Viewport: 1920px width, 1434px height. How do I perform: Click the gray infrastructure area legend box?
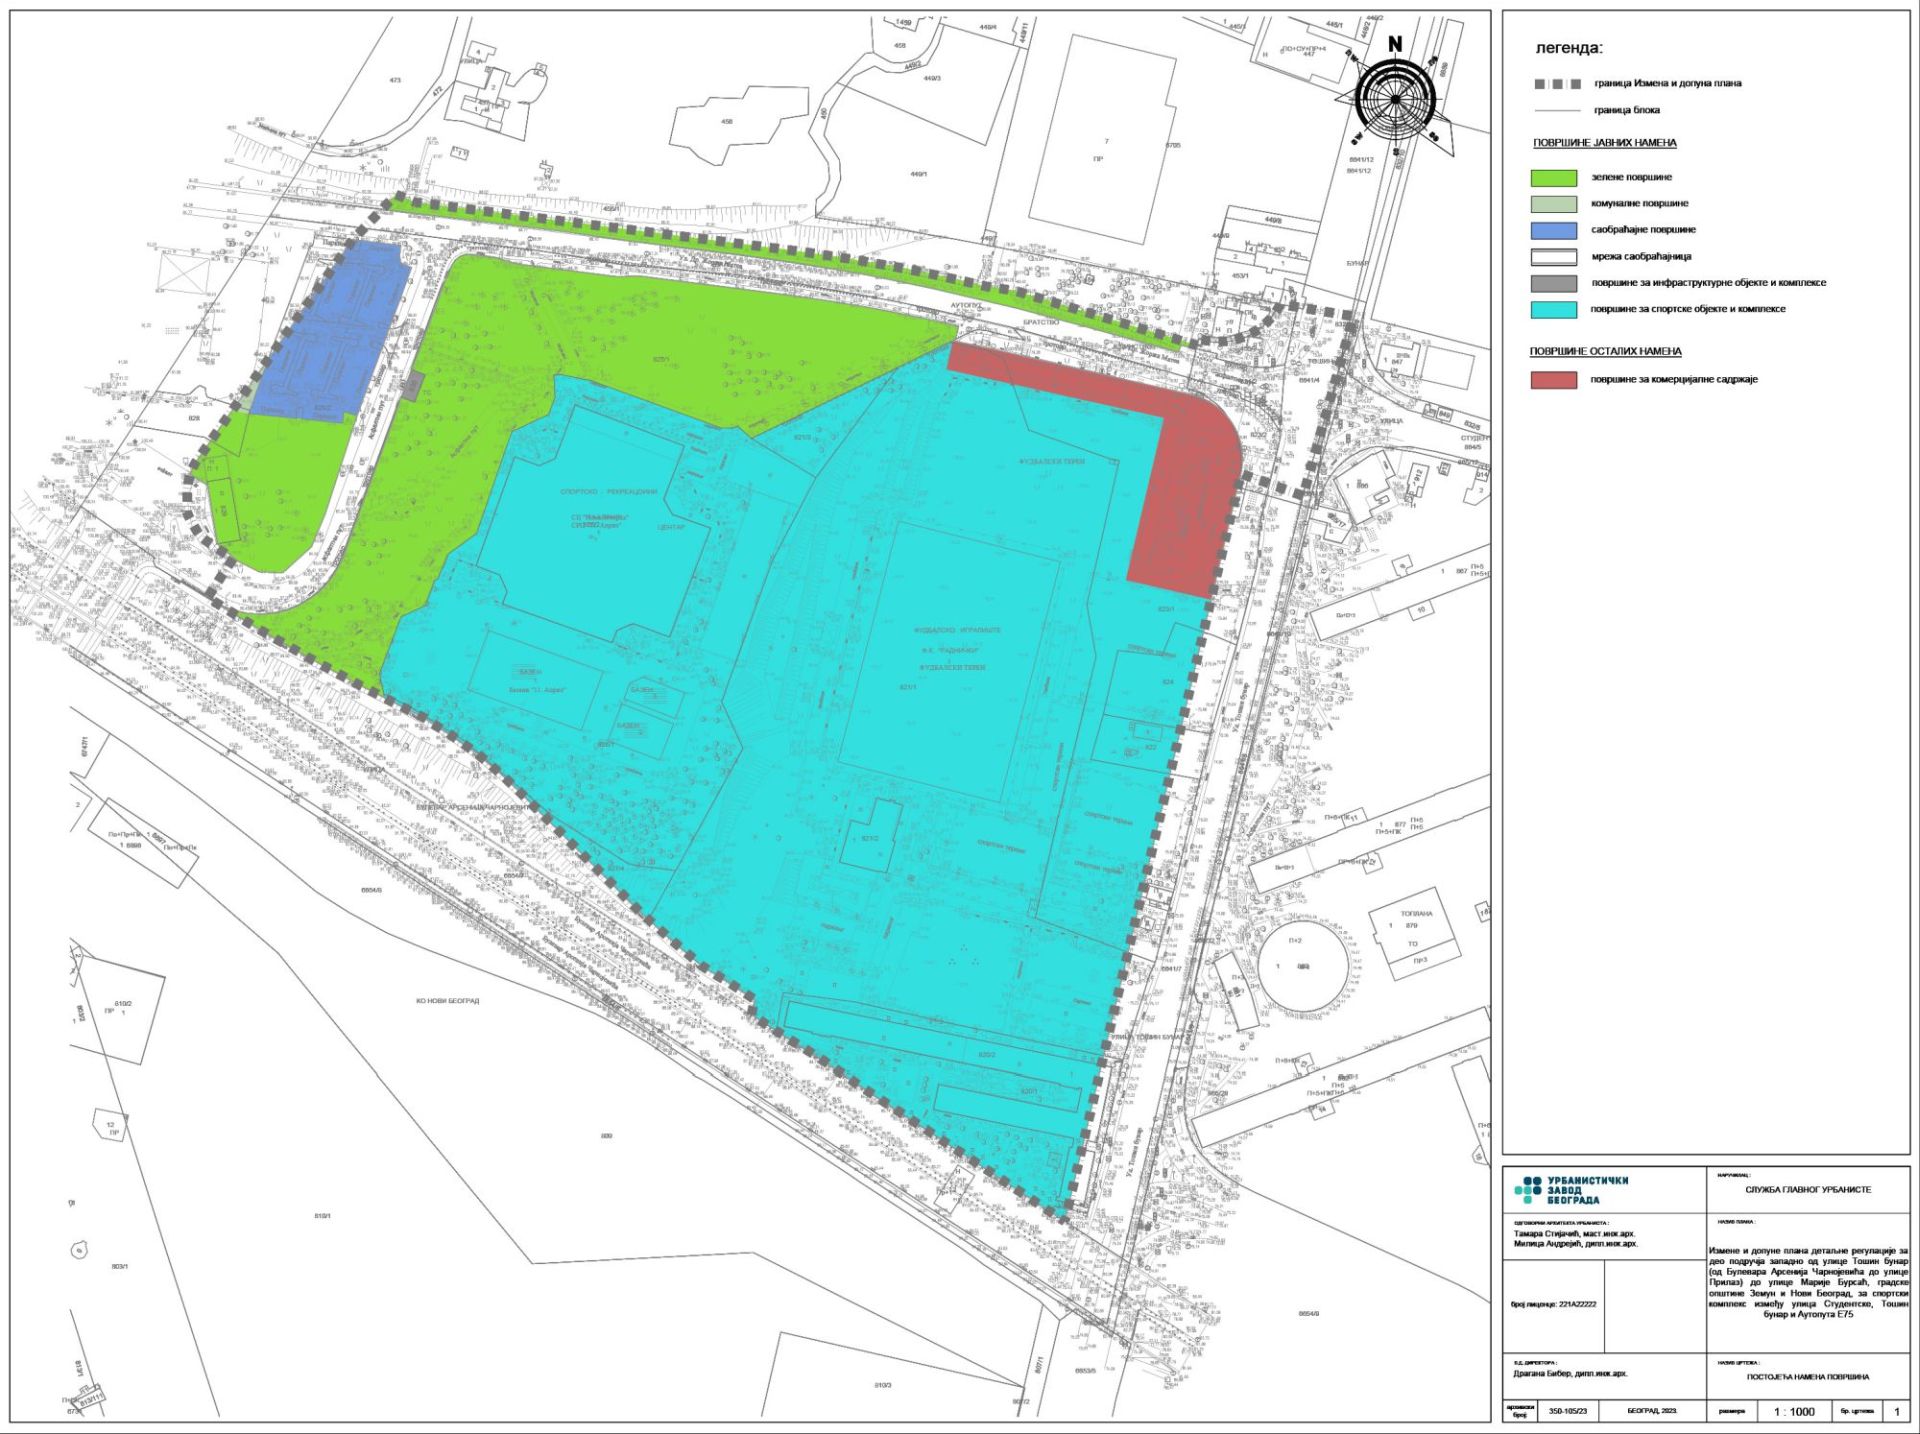pos(1554,283)
